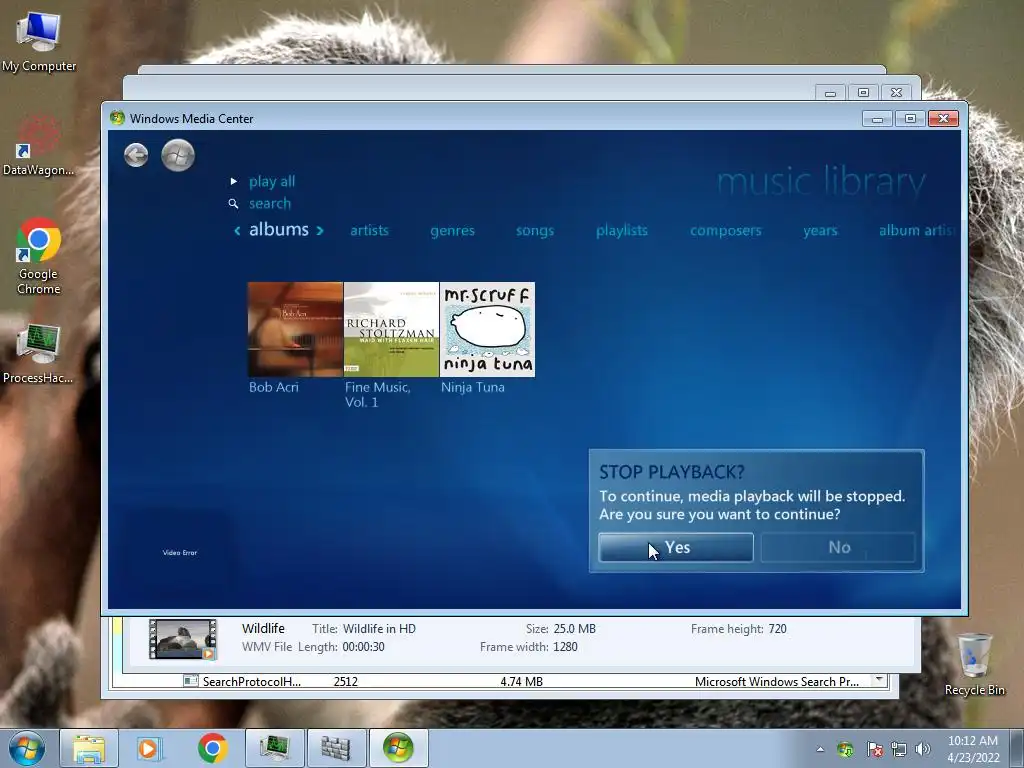Maximize the window behind Media Center
Viewport: 1024px width, 768px height.
coord(863,93)
